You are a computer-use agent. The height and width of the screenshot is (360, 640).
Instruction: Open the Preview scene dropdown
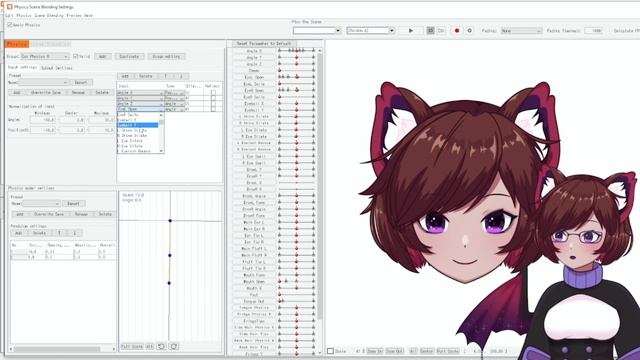371,31
